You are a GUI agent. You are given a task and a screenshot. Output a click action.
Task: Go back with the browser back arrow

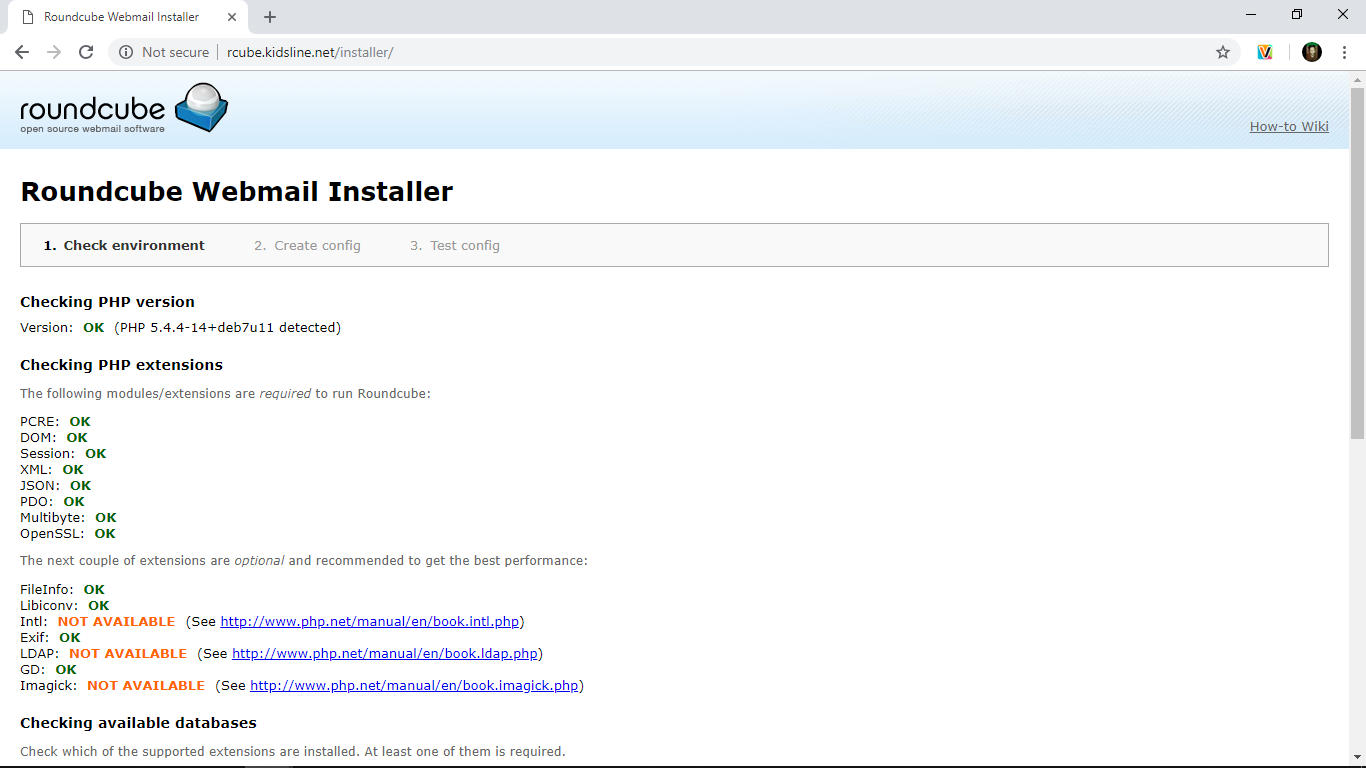pyautogui.click(x=22, y=52)
